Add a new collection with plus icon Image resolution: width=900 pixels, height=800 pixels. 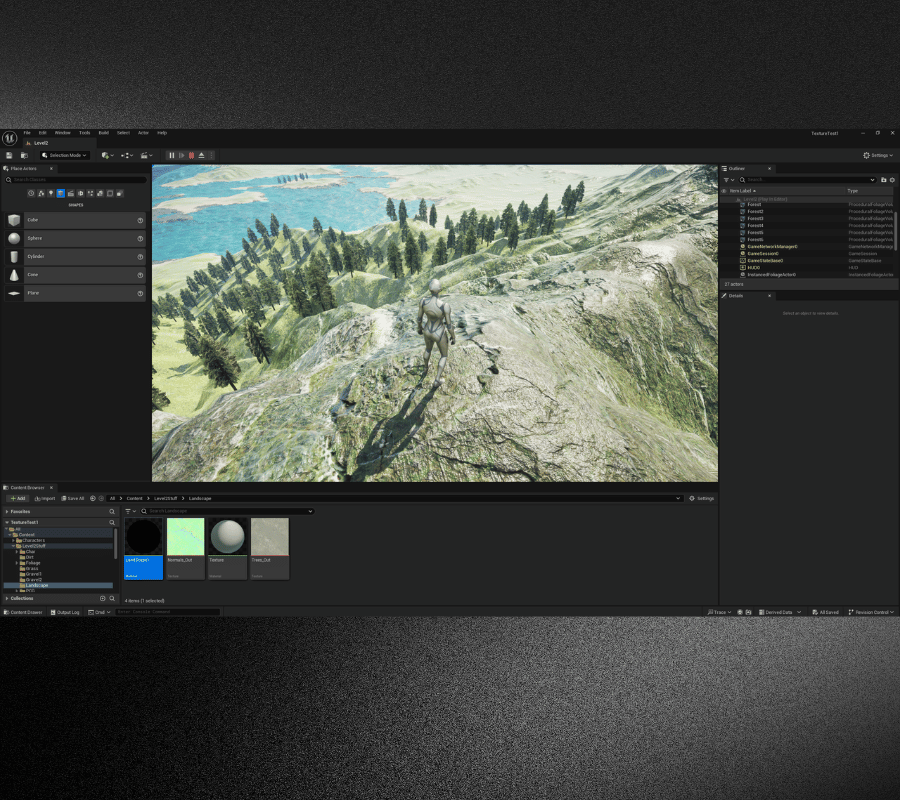[x=103, y=599]
